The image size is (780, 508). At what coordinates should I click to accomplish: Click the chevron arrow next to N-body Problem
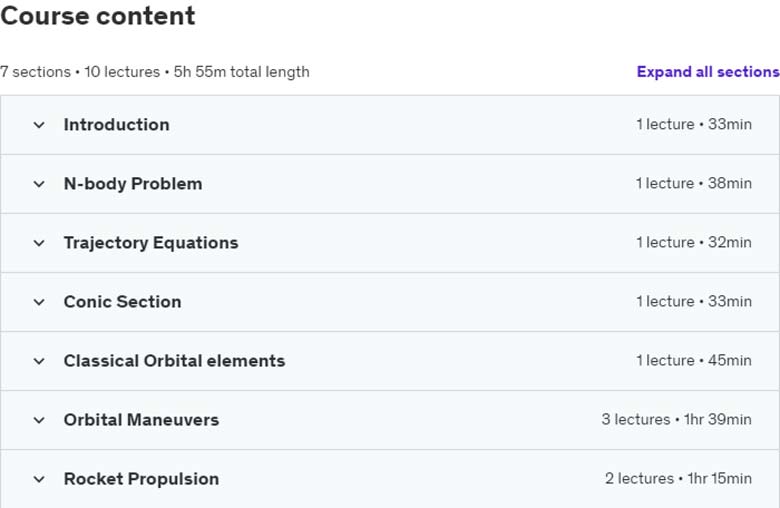pos(39,184)
